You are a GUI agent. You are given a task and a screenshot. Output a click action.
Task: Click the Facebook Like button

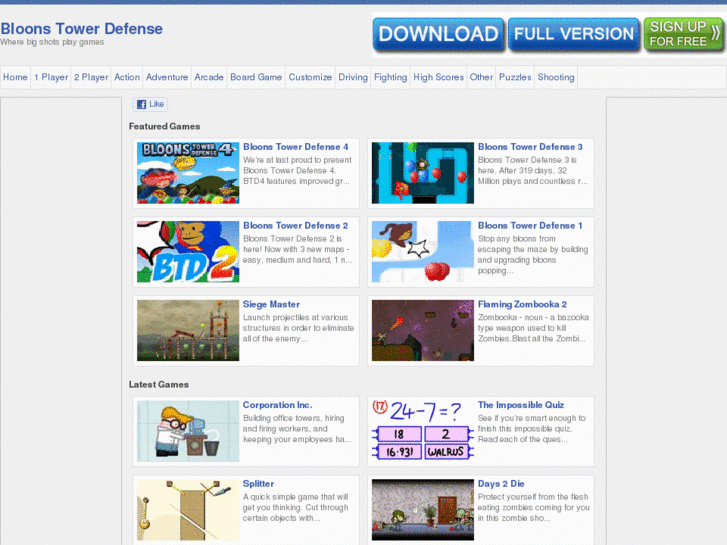[x=150, y=104]
